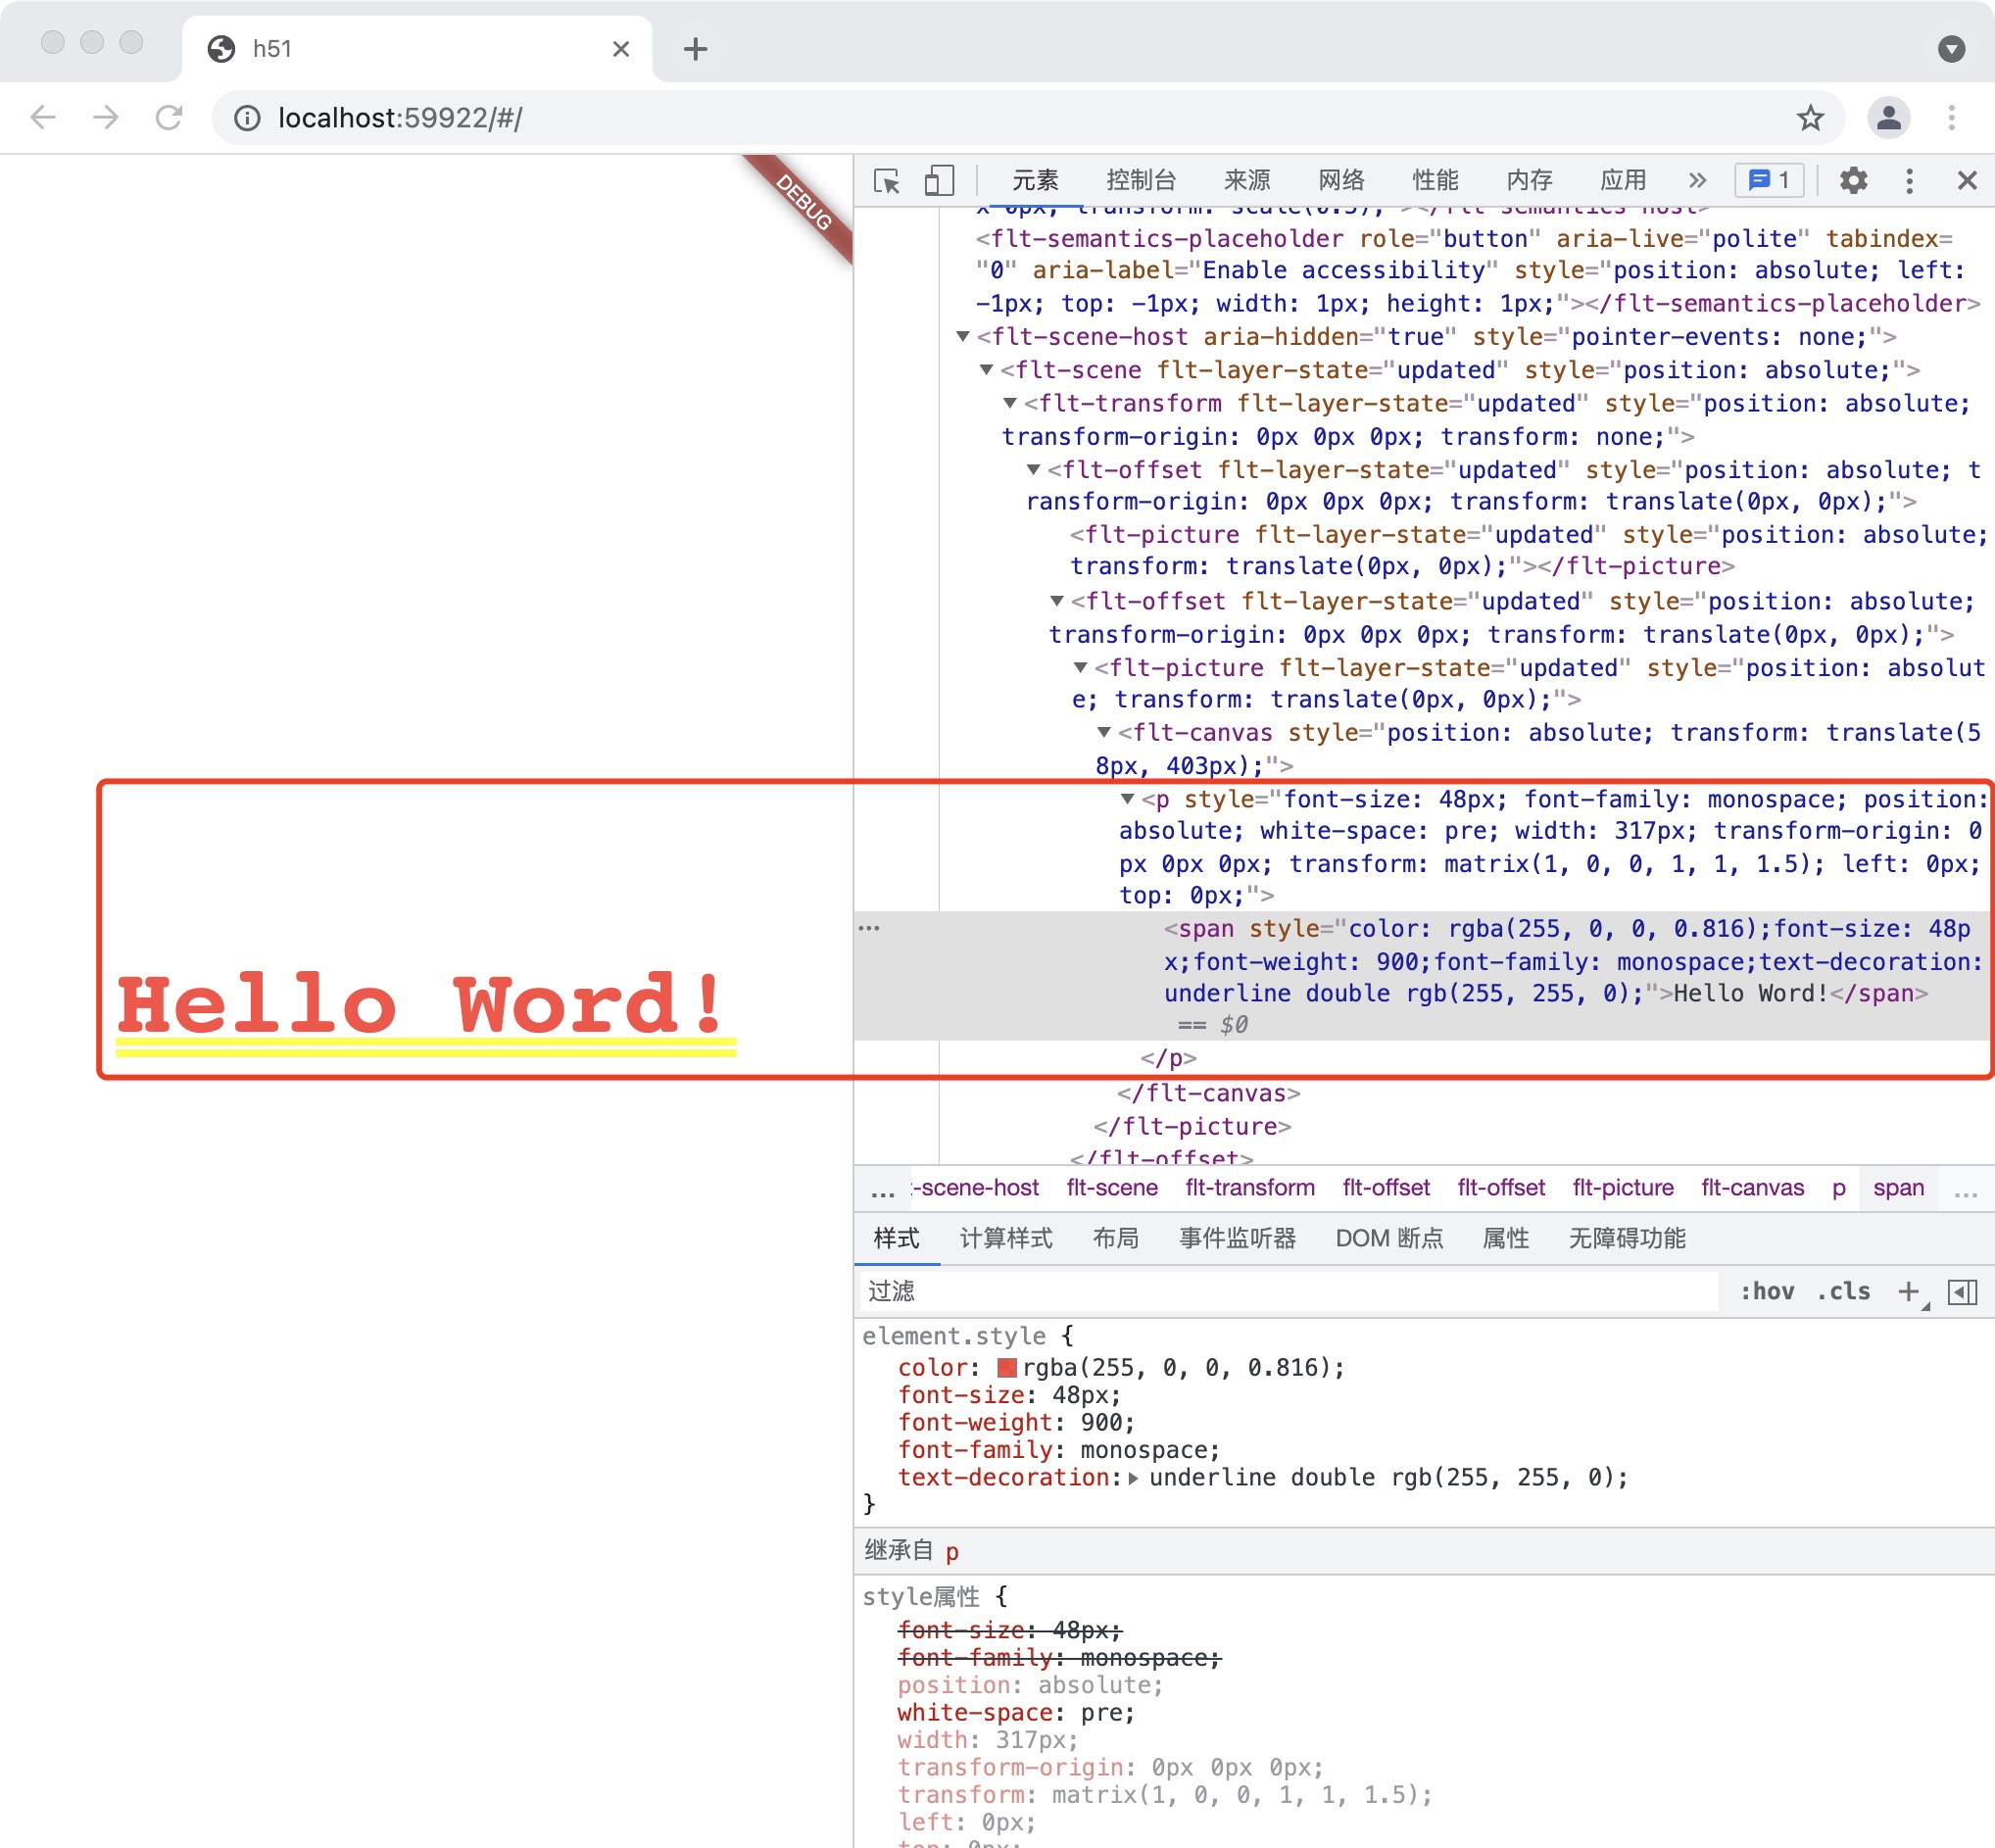Click the issues counter badge
1995x1848 pixels.
point(1768,181)
